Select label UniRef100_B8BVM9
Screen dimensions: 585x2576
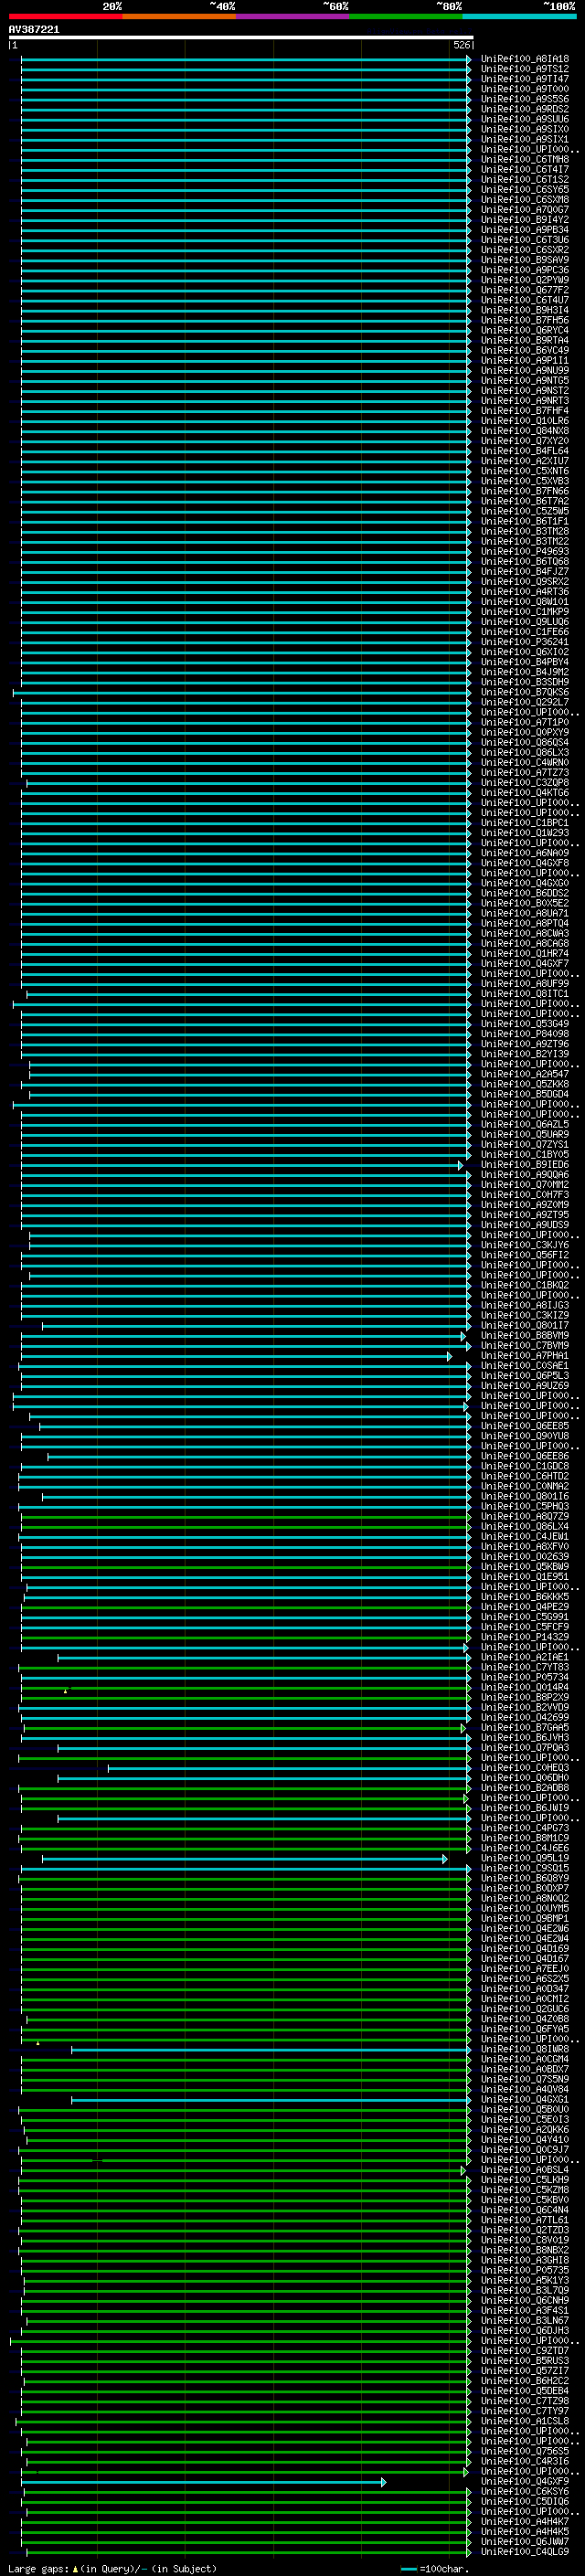coord(525,1336)
